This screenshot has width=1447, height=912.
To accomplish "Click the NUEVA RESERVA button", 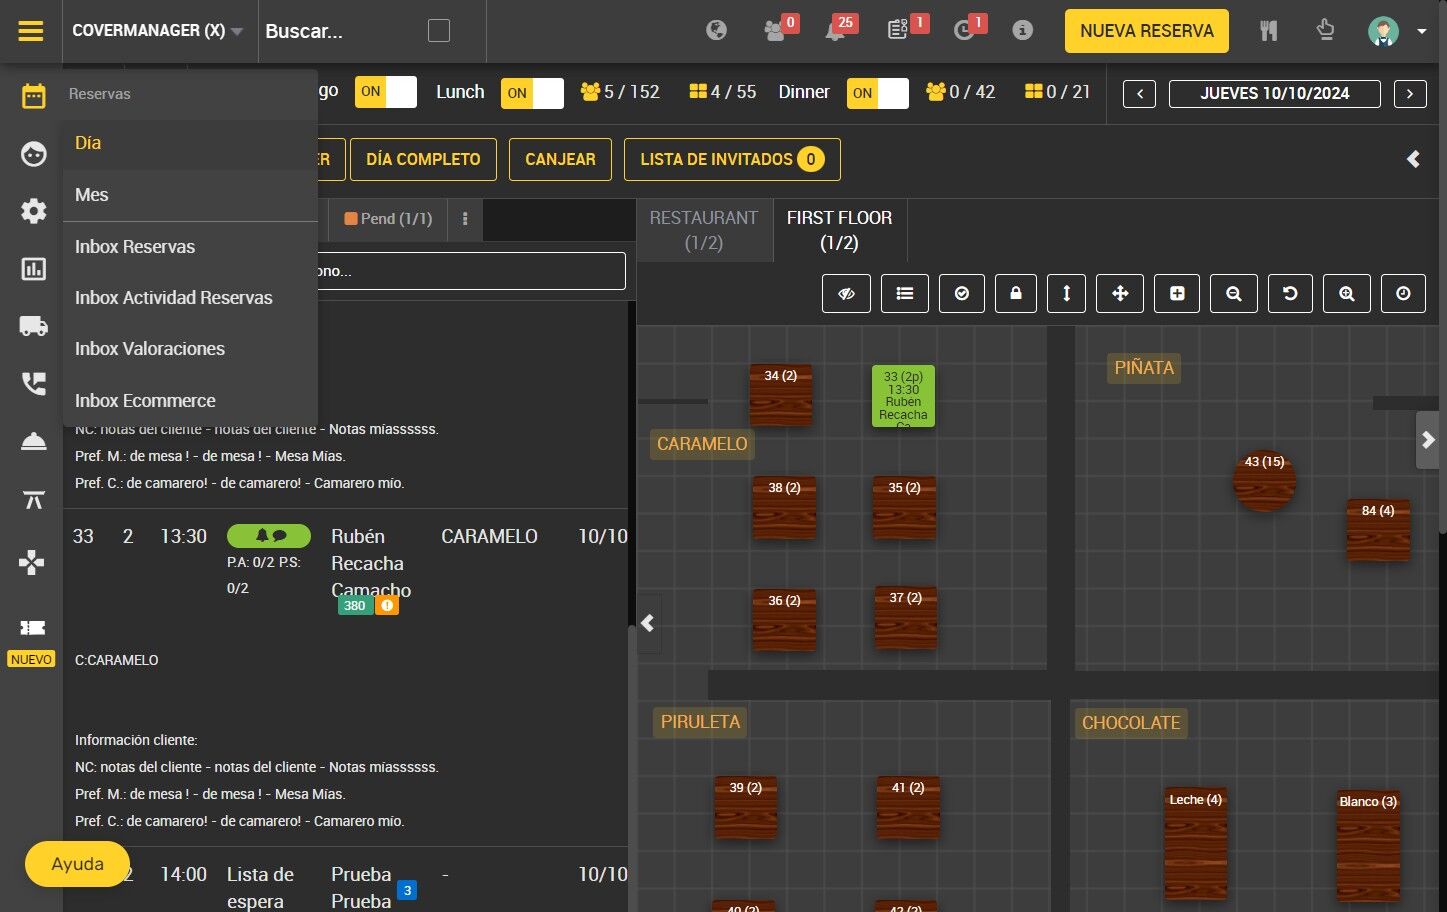I will [x=1146, y=31].
